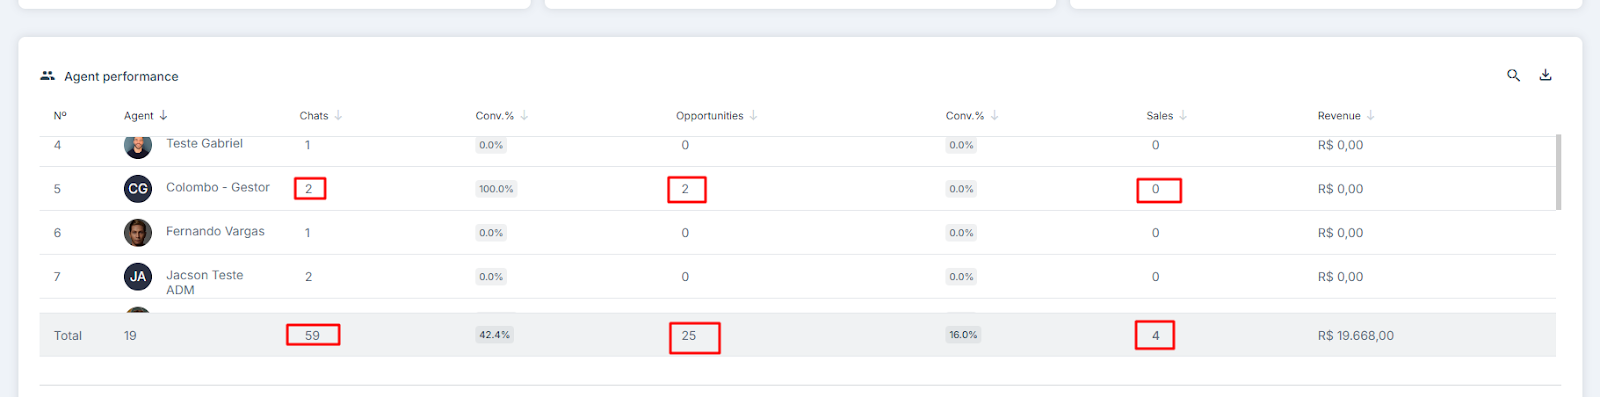Sort the Revenue column arrow
The image size is (1600, 397).
(x=1370, y=115)
